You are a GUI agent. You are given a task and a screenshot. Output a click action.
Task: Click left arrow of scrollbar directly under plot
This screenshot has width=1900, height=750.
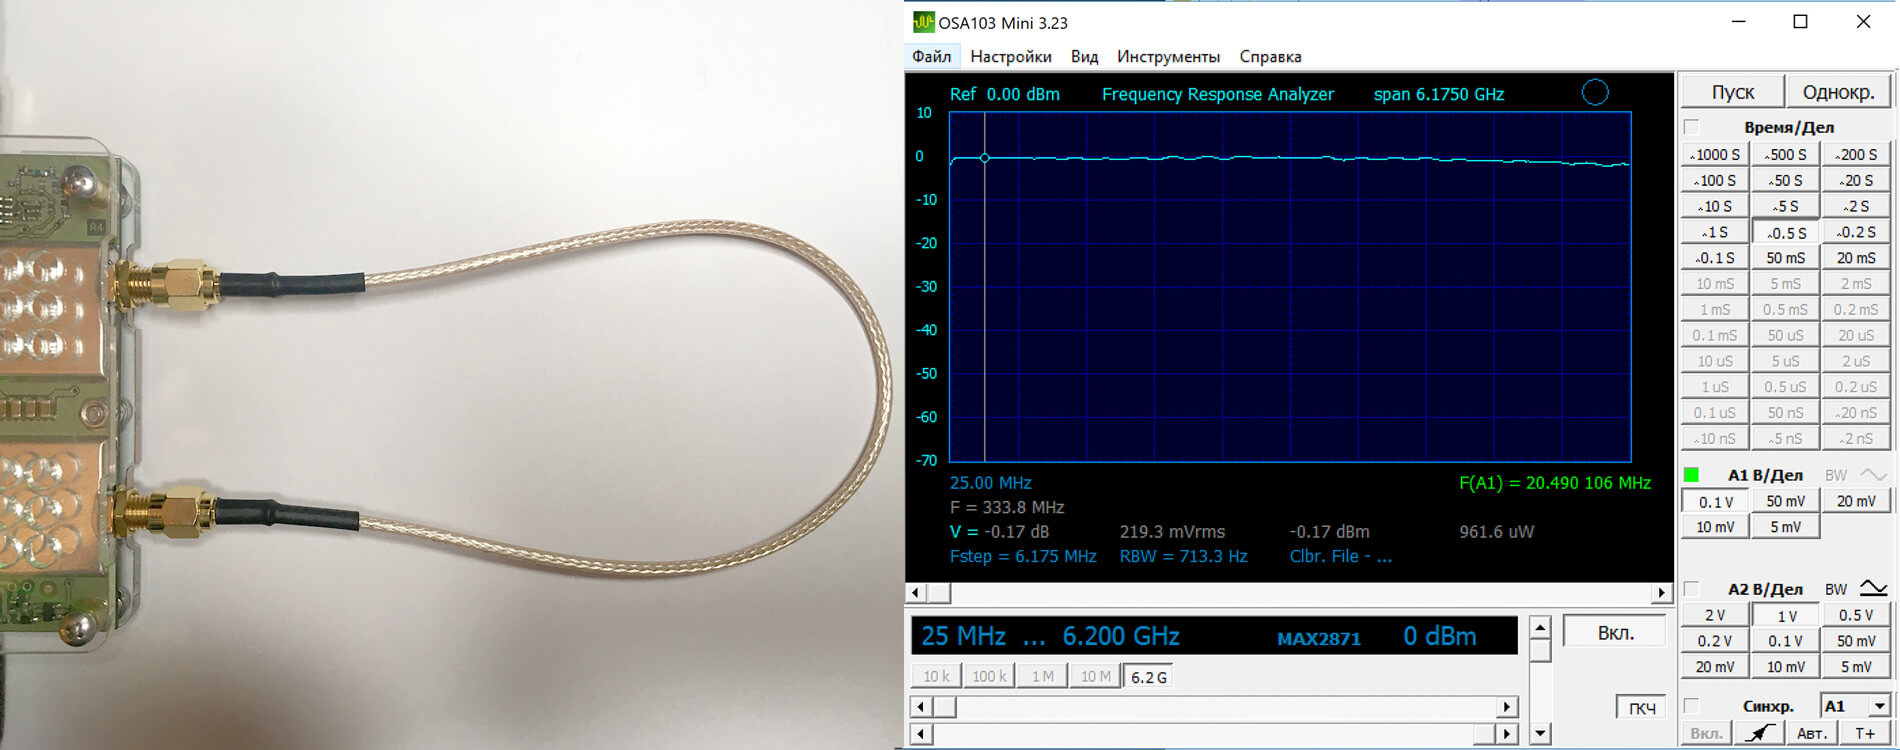click(x=915, y=593)
